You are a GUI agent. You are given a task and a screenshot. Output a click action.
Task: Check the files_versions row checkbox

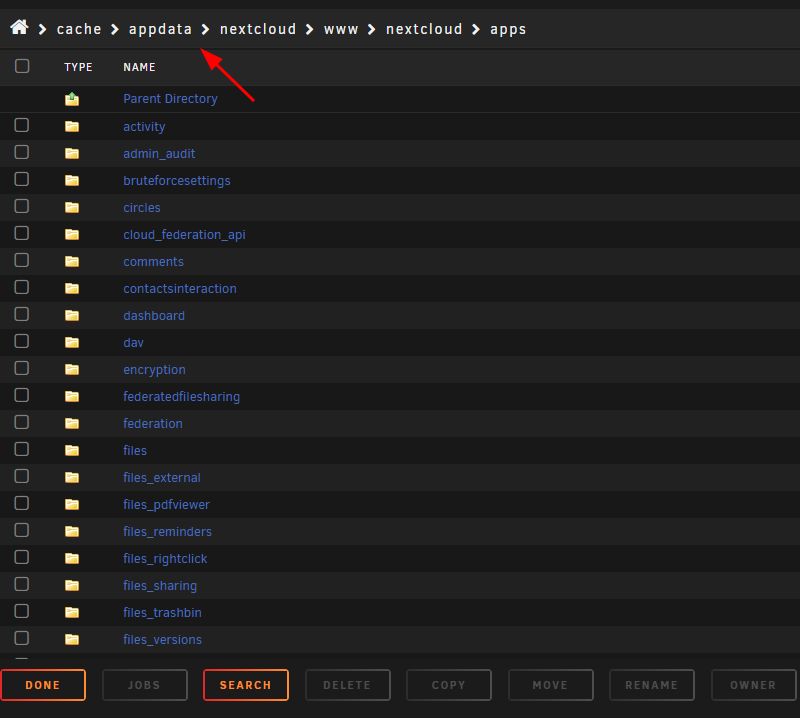coord(21,638)
